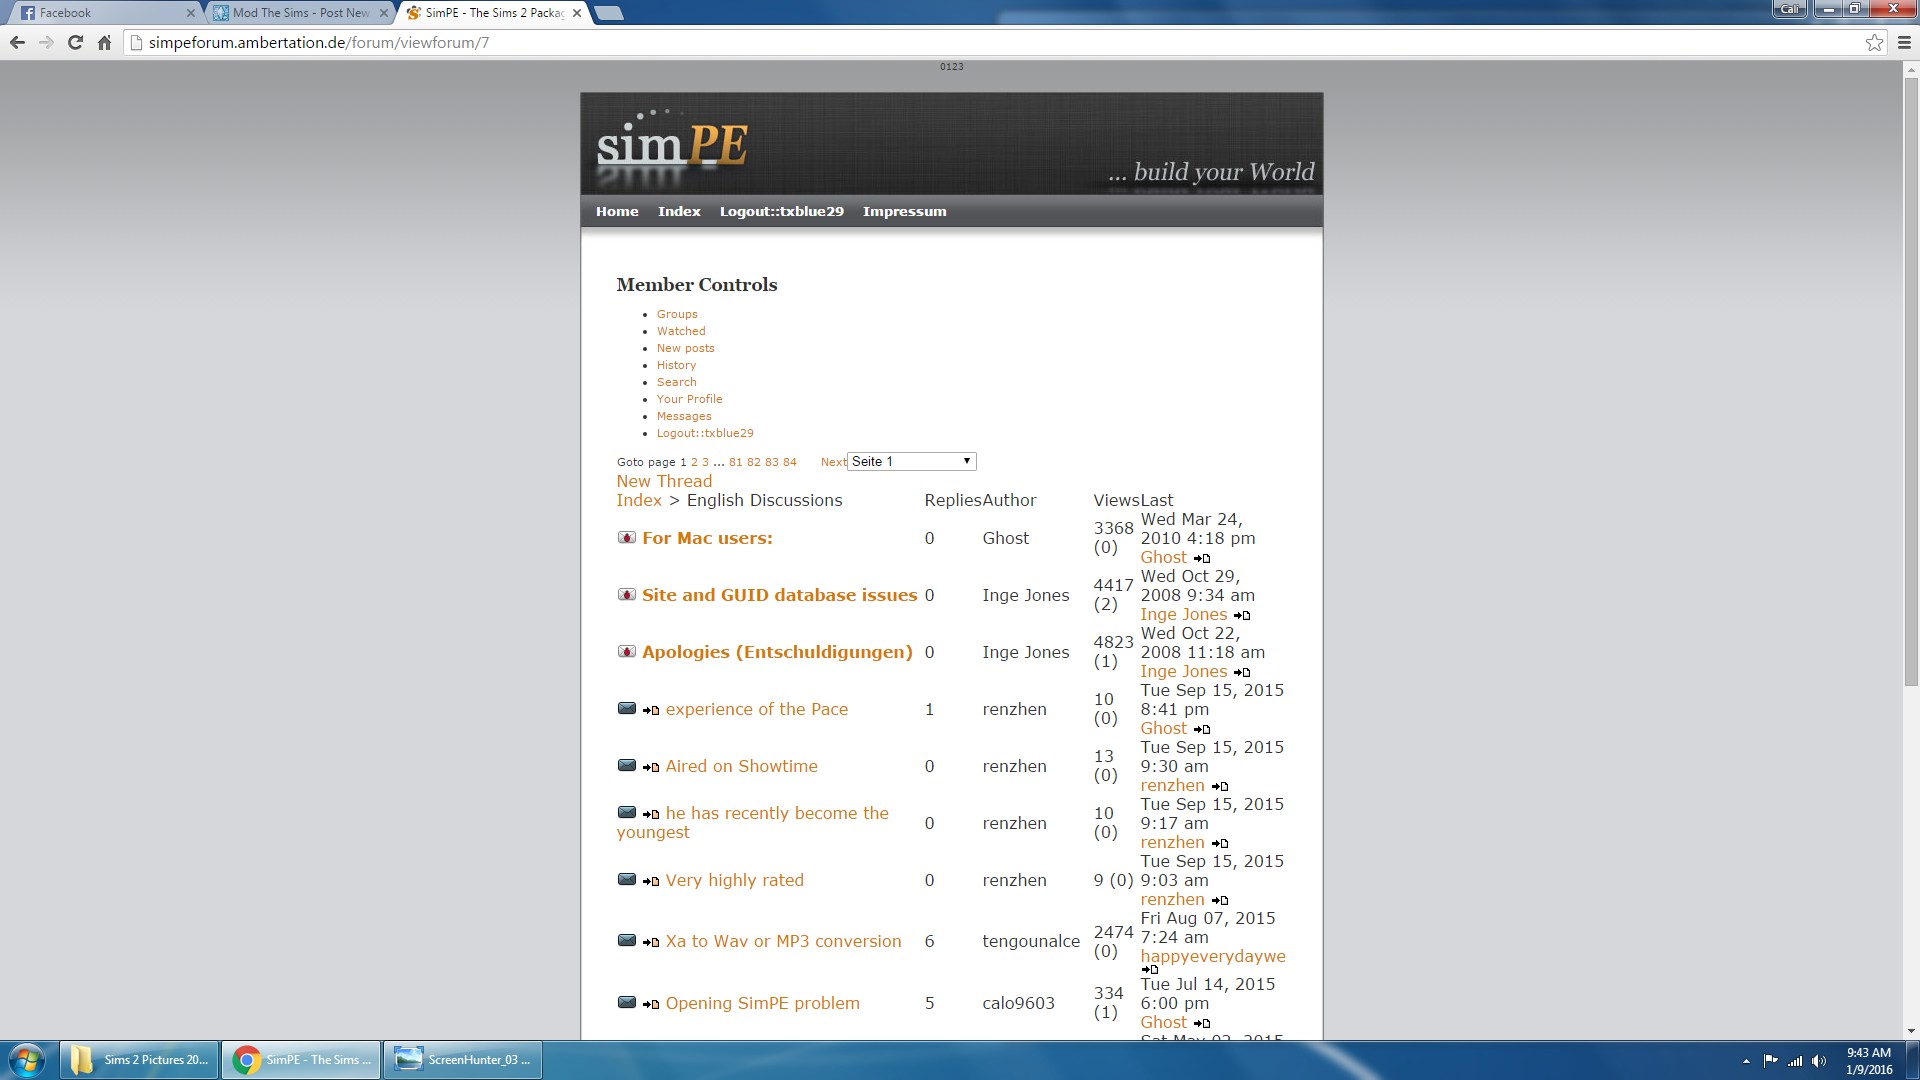
Task: Click envelope icon for Opening SimPE problem
Action: [x=627, y=1003]
